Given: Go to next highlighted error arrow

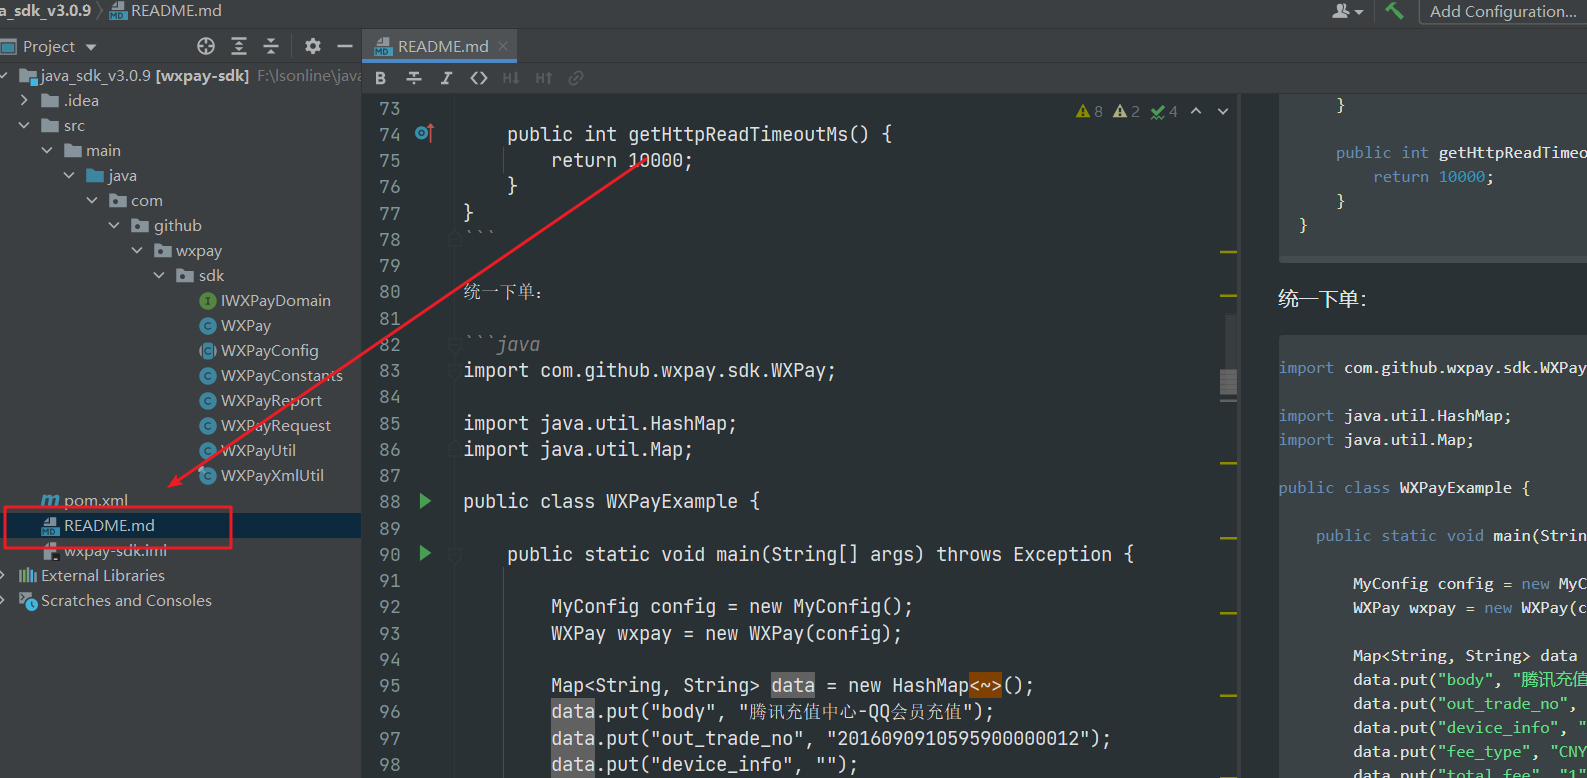Looking at the screenshot, I should coord(1223,111).
